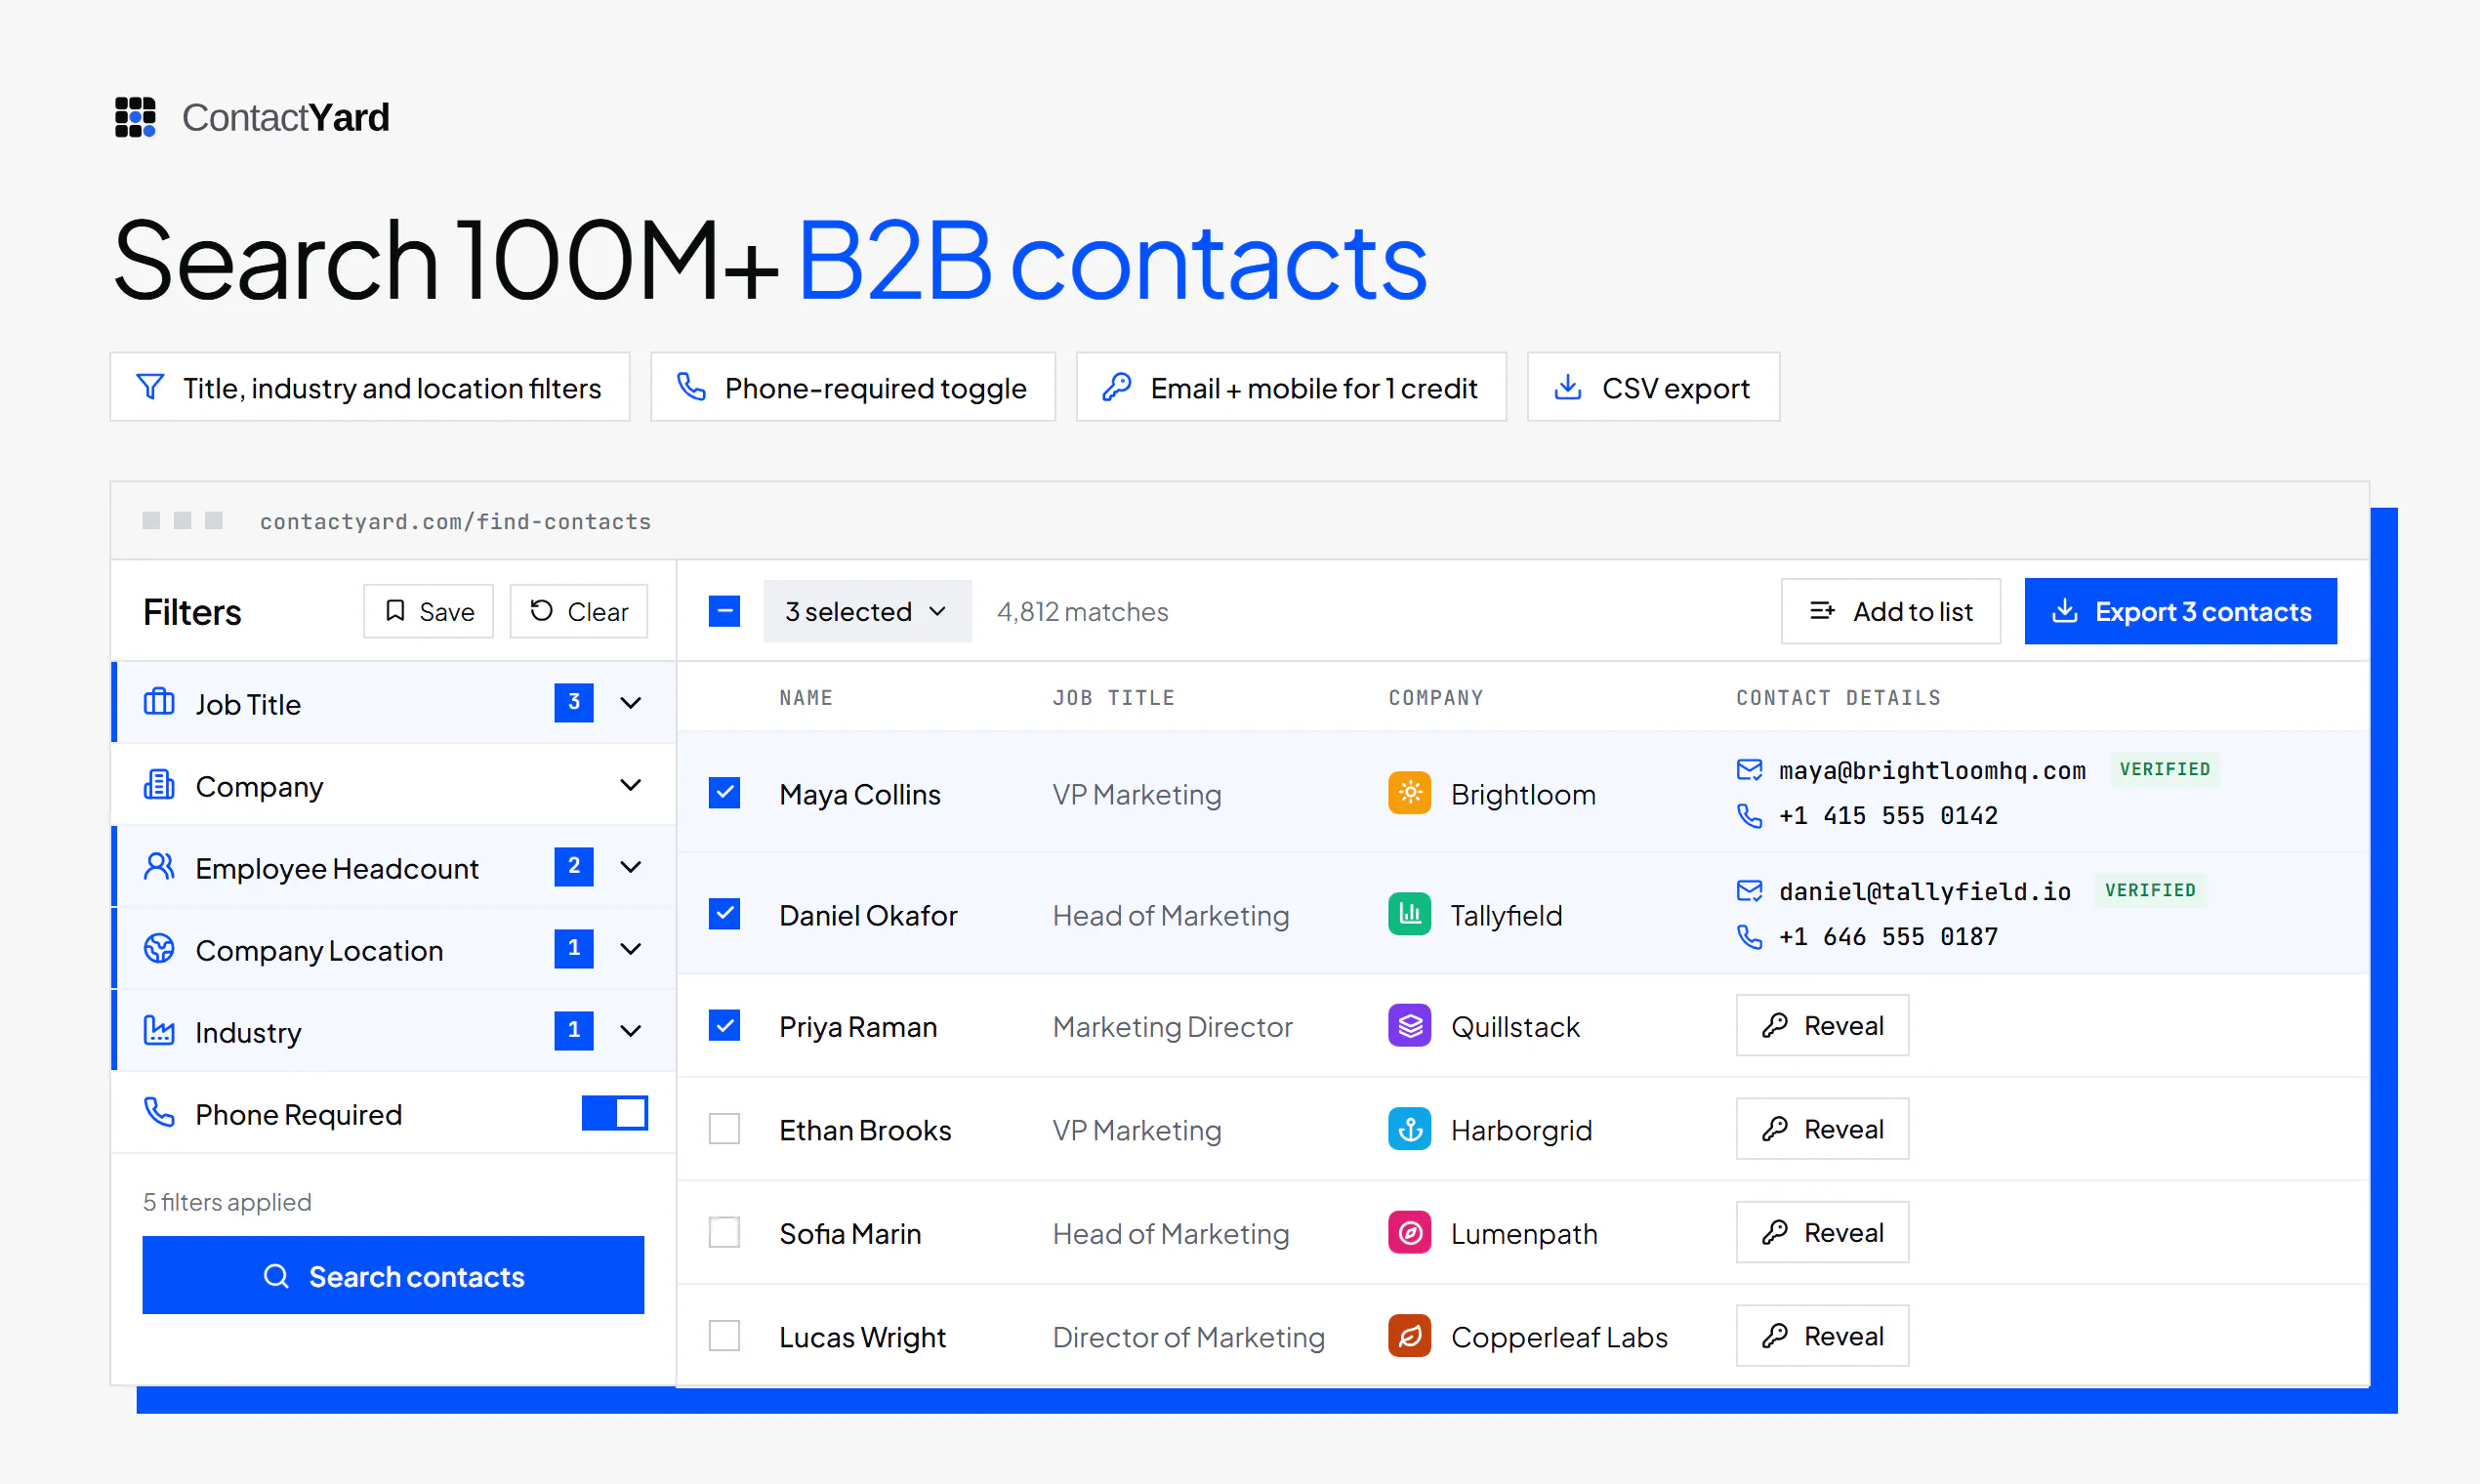Uncheck the Daniel Okafor row checkbox
This screenshot has width=2480, height=1484.
[x=724, y=914]
